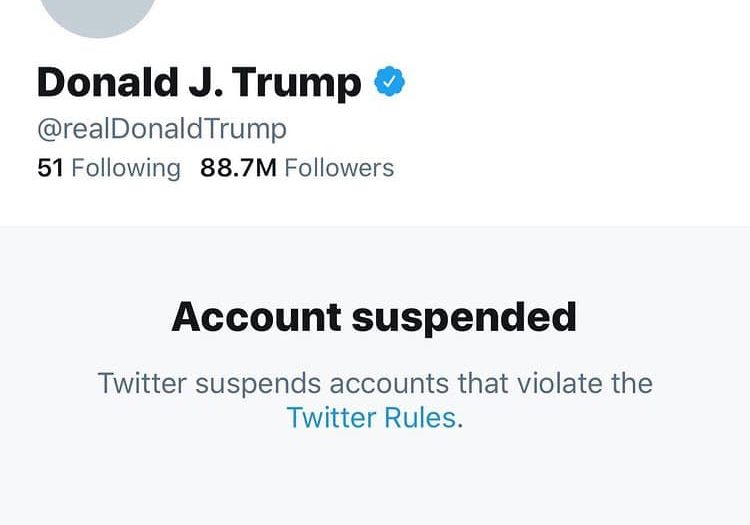Click the word "Account" in the heading

click(x=254, y=317)
